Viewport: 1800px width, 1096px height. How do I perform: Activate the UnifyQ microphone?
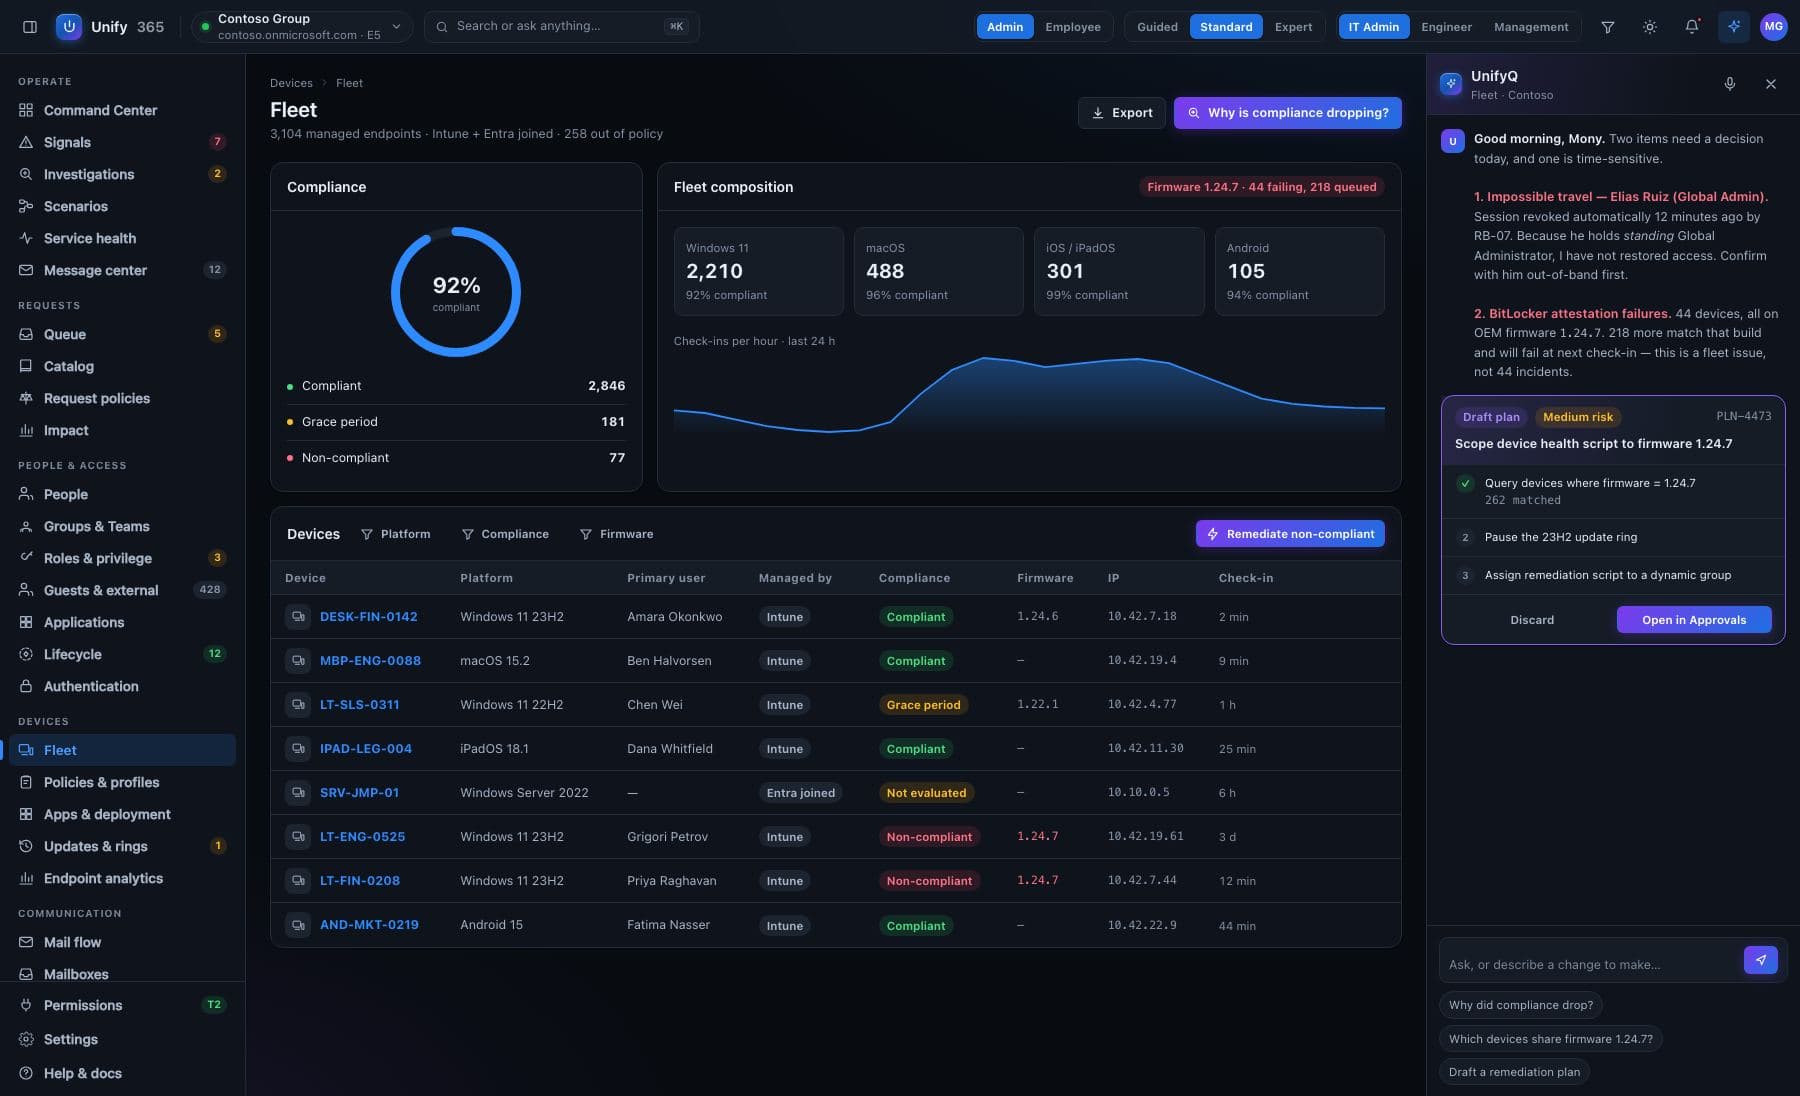1730,84
